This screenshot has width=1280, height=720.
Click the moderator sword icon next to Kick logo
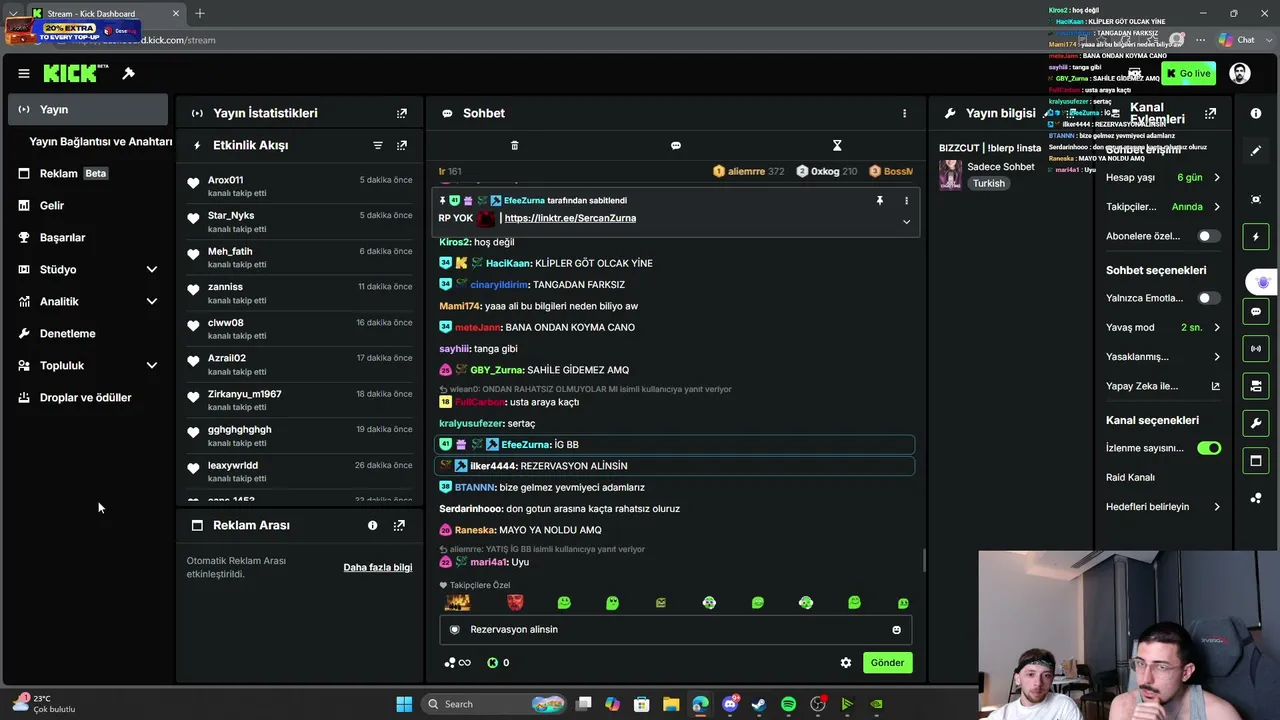[128, 73]
